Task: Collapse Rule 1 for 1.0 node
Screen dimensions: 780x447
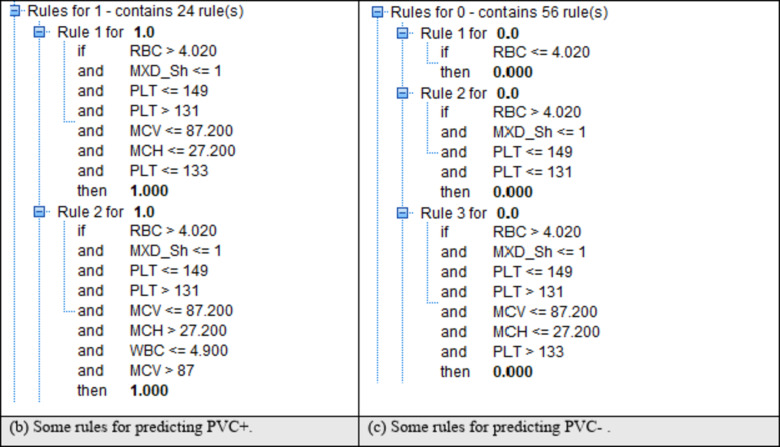Action: point(39,32)
